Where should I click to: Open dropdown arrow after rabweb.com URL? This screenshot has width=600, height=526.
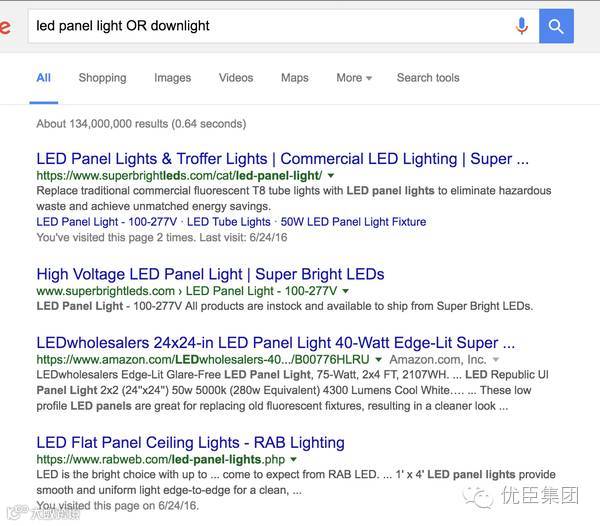coord(293,459)
